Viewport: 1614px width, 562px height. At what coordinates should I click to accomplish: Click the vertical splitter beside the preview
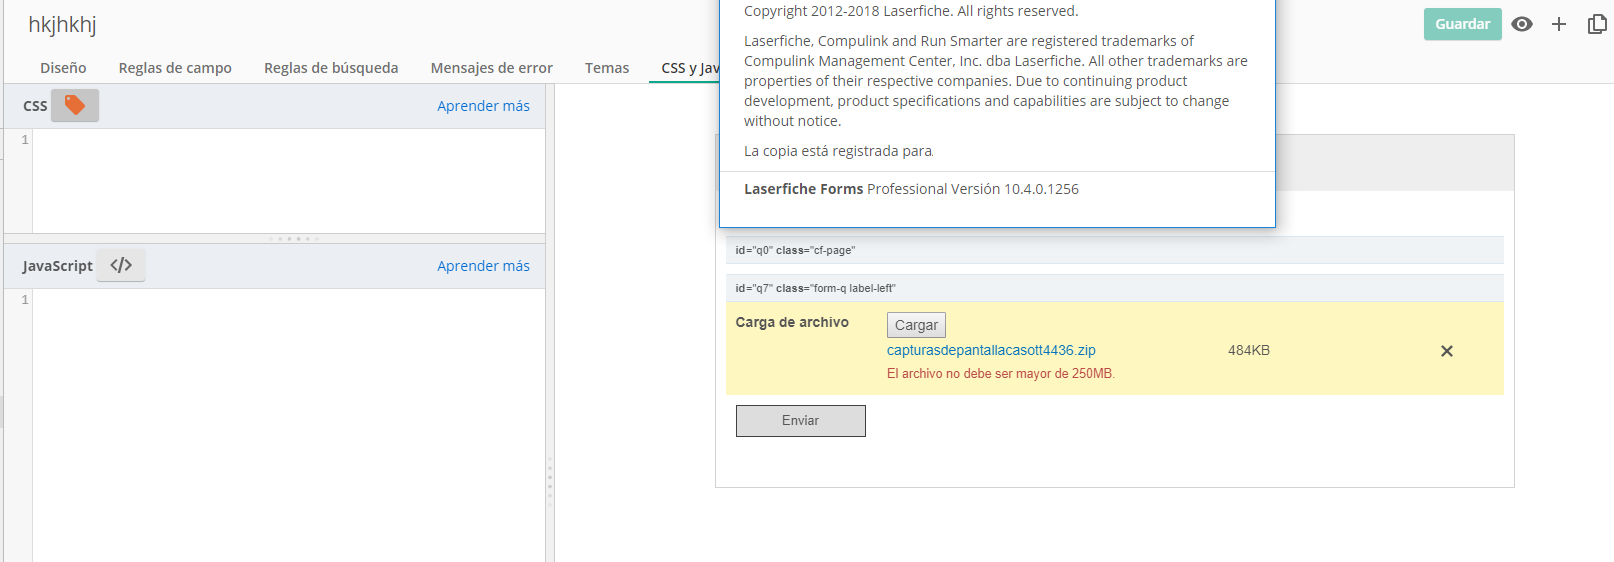click(550, 480)
